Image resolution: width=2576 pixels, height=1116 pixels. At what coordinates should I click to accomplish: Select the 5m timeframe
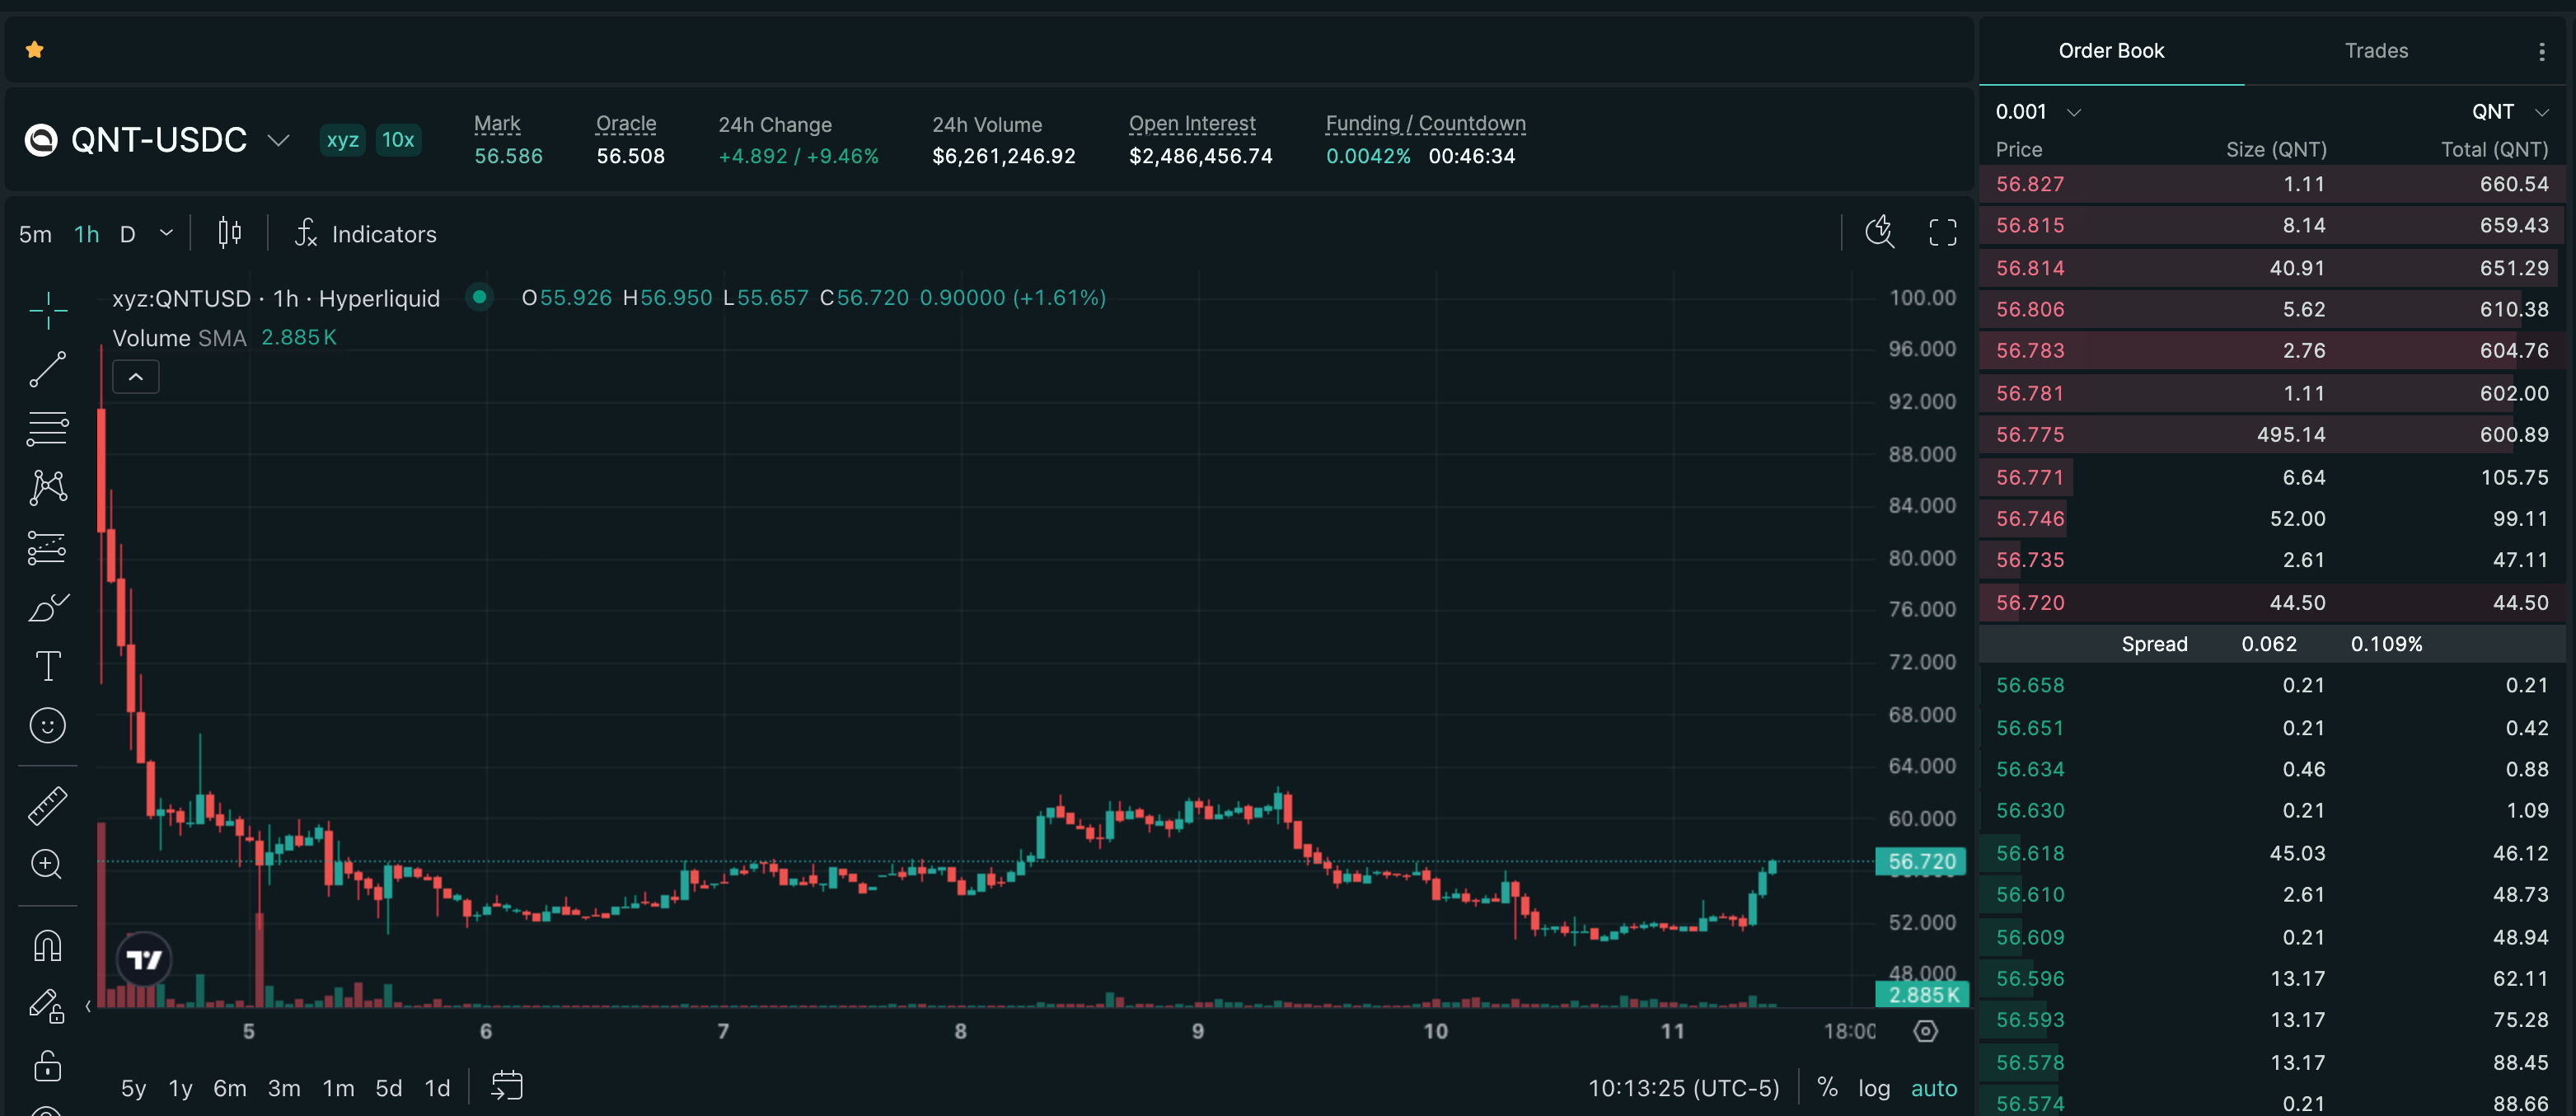coord(35,234)
